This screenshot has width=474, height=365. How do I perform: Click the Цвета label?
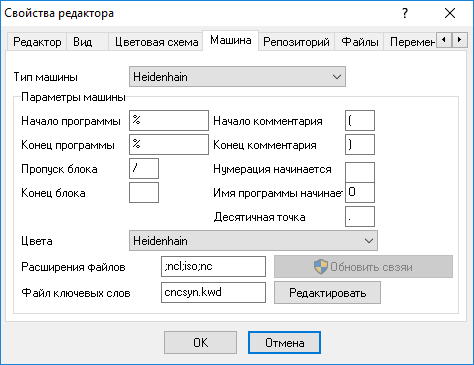37,241
